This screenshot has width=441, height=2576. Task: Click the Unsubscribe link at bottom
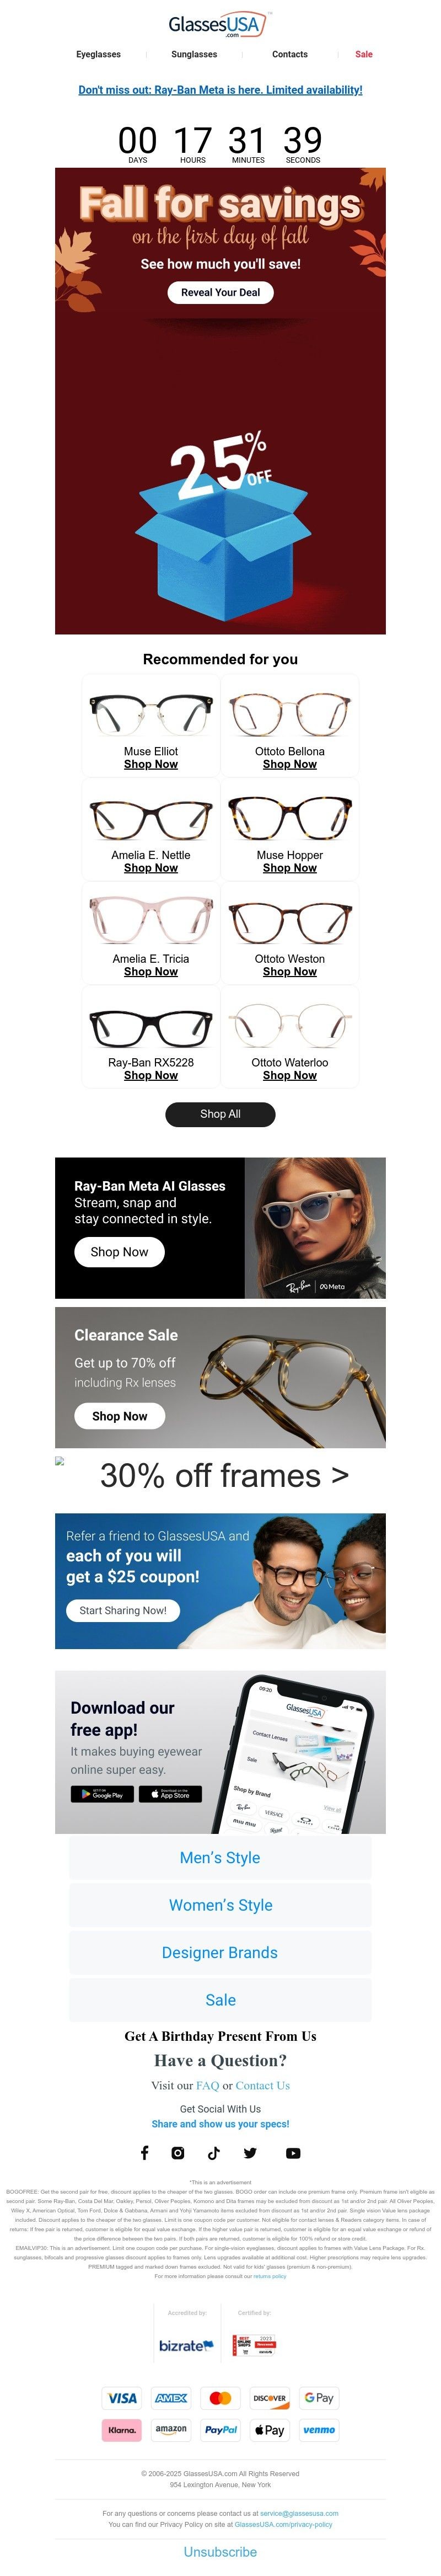point(220,2551)
